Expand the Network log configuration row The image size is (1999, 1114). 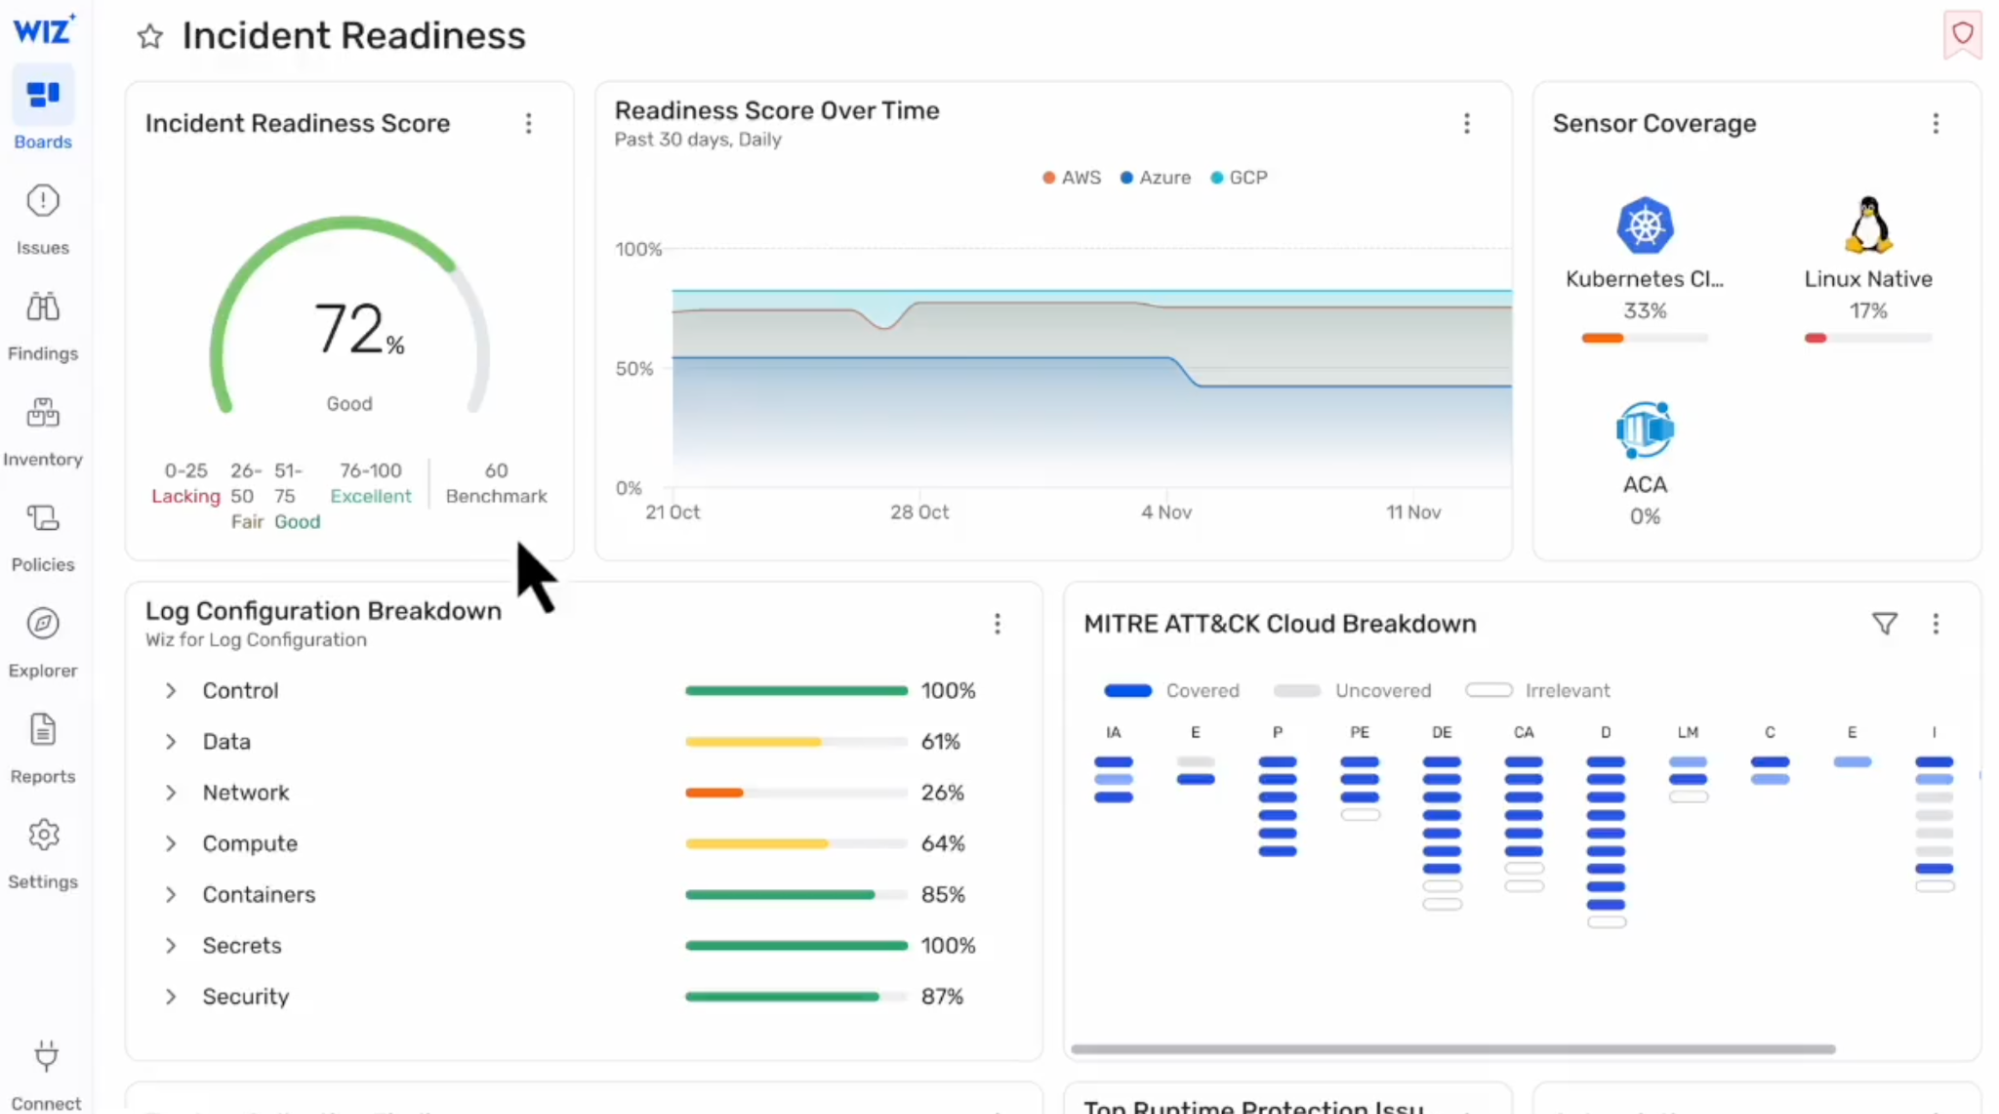pos(171,793)
